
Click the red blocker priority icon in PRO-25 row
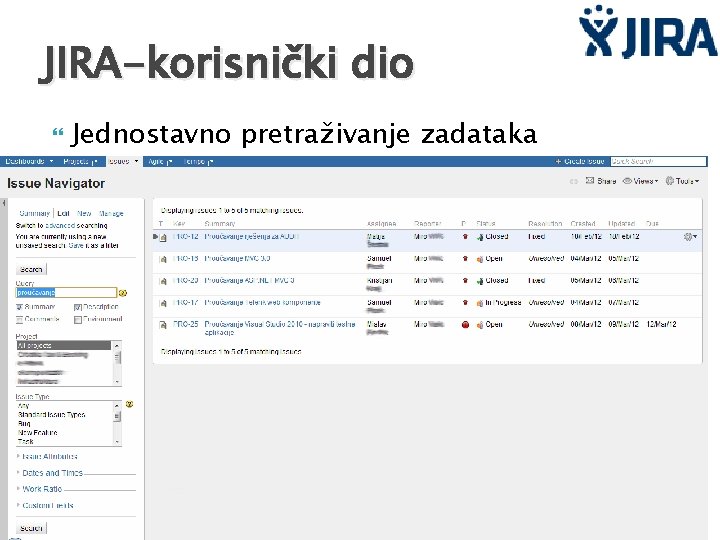(465, 325)
